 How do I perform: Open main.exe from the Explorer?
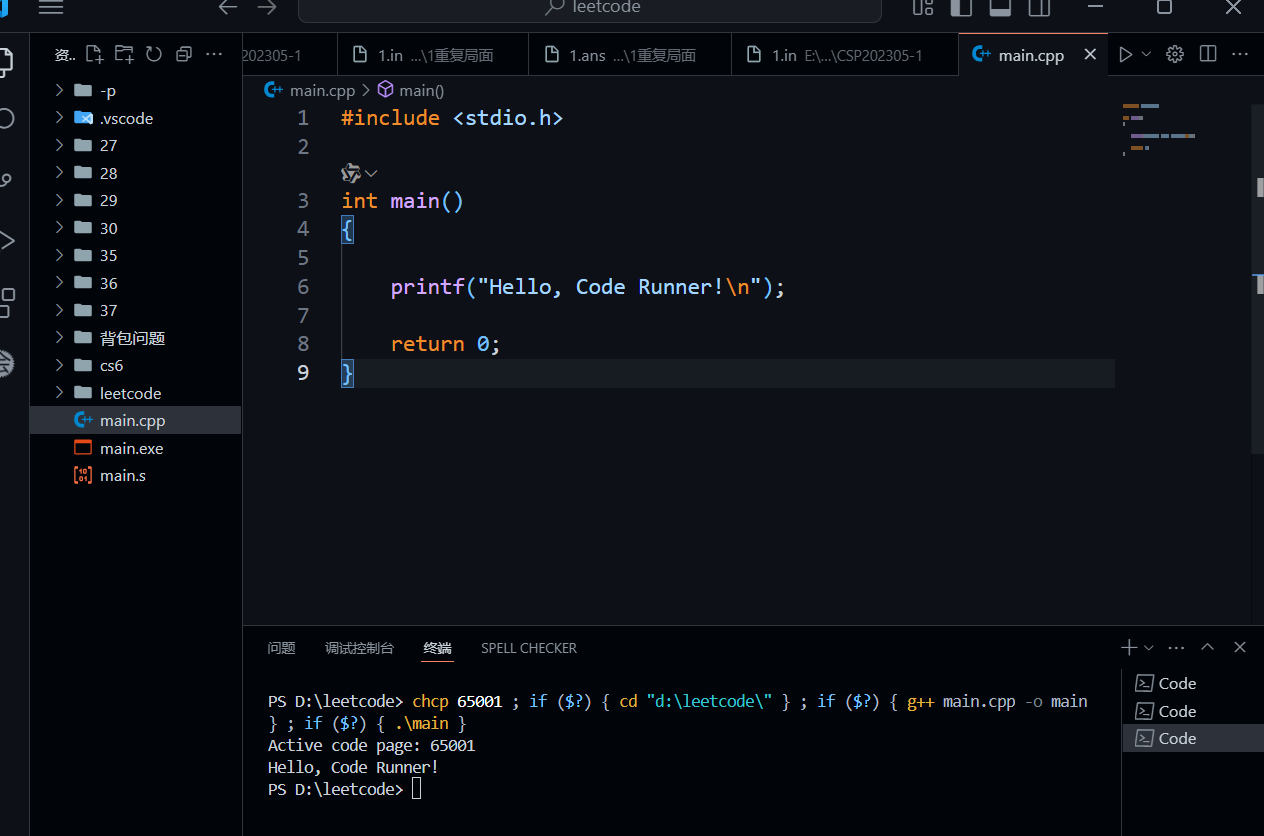132,448
